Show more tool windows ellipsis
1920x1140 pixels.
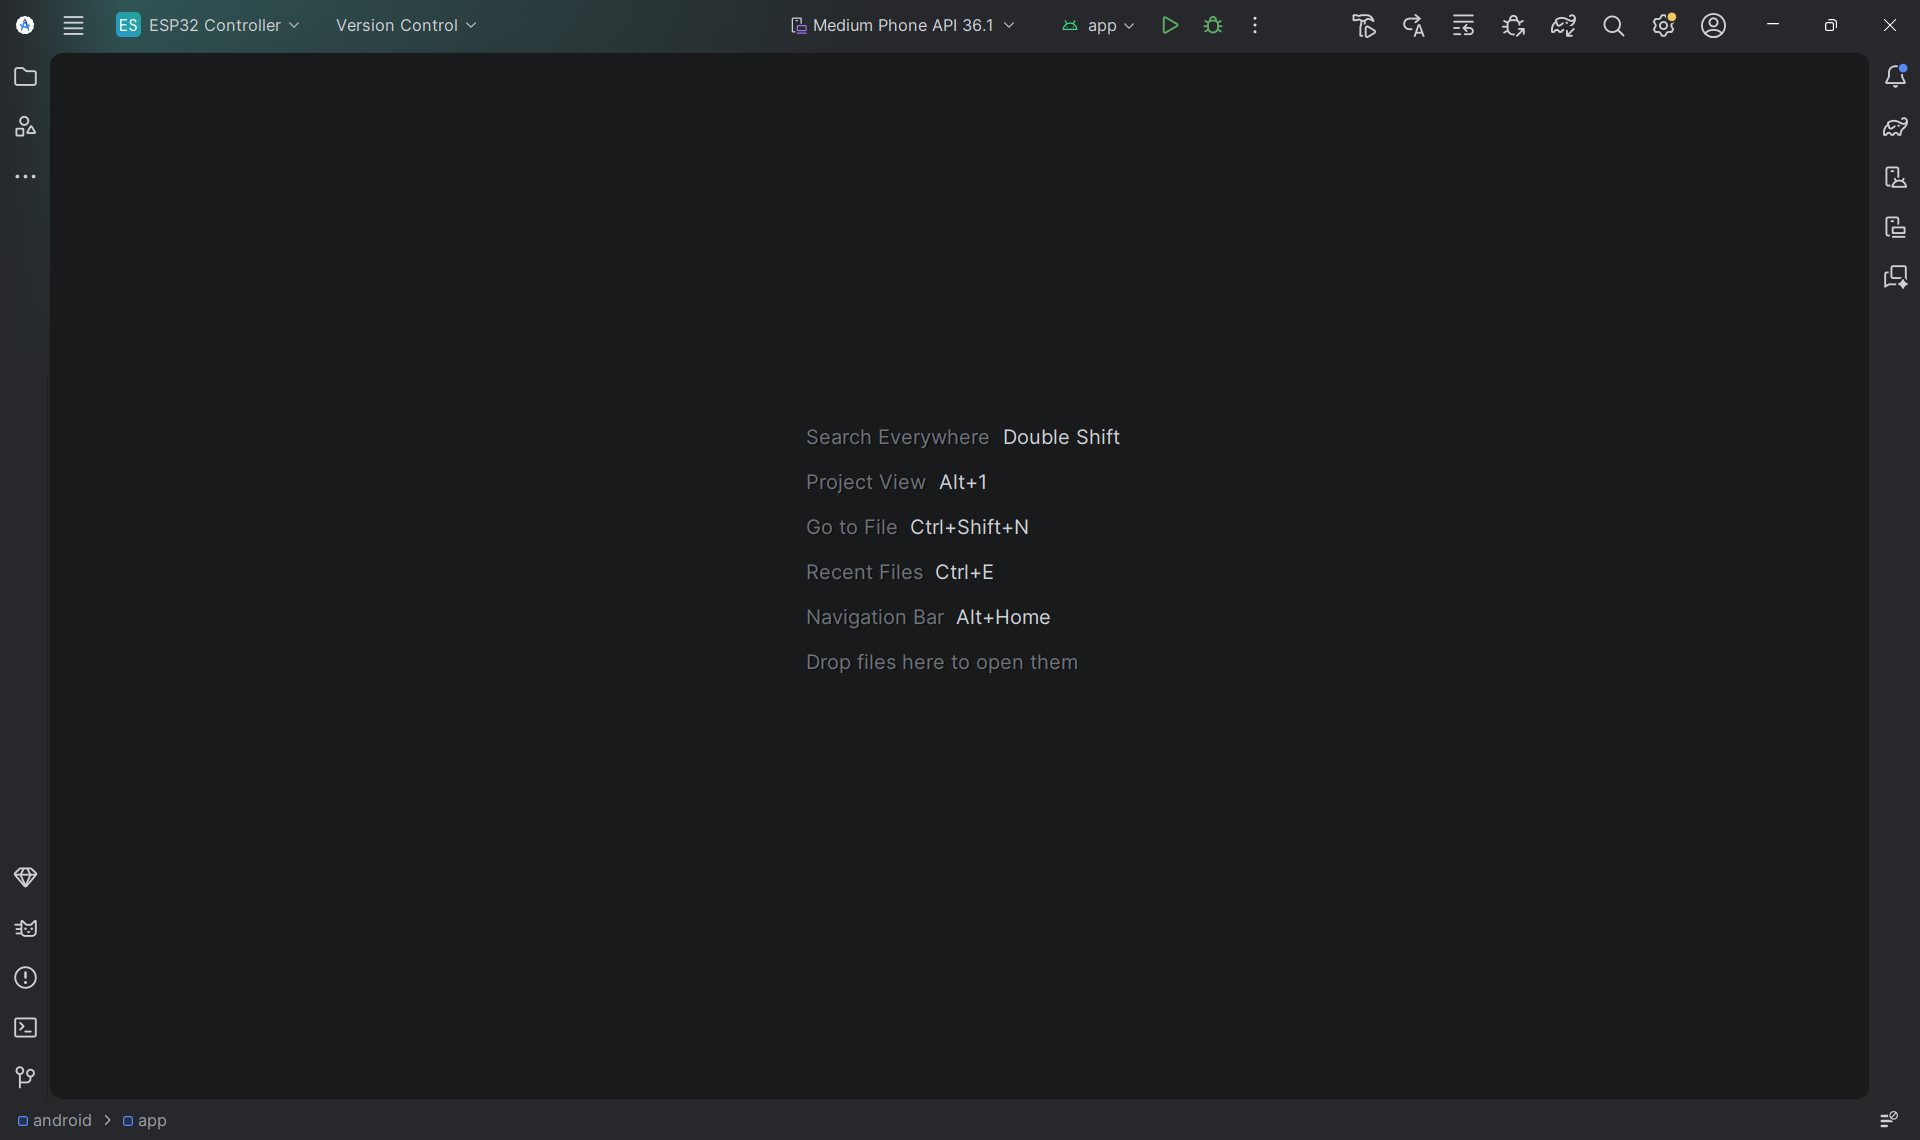coord(25,177)
